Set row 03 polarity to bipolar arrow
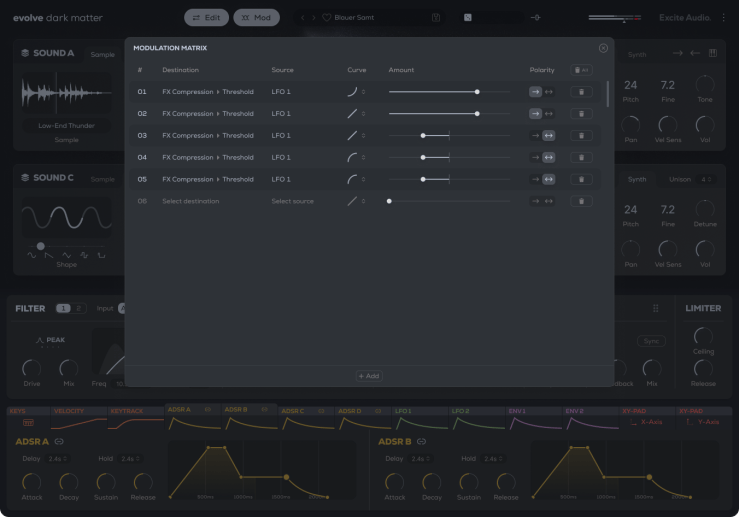Viewport: 739px width, 517px height. [x=549, y=136]
